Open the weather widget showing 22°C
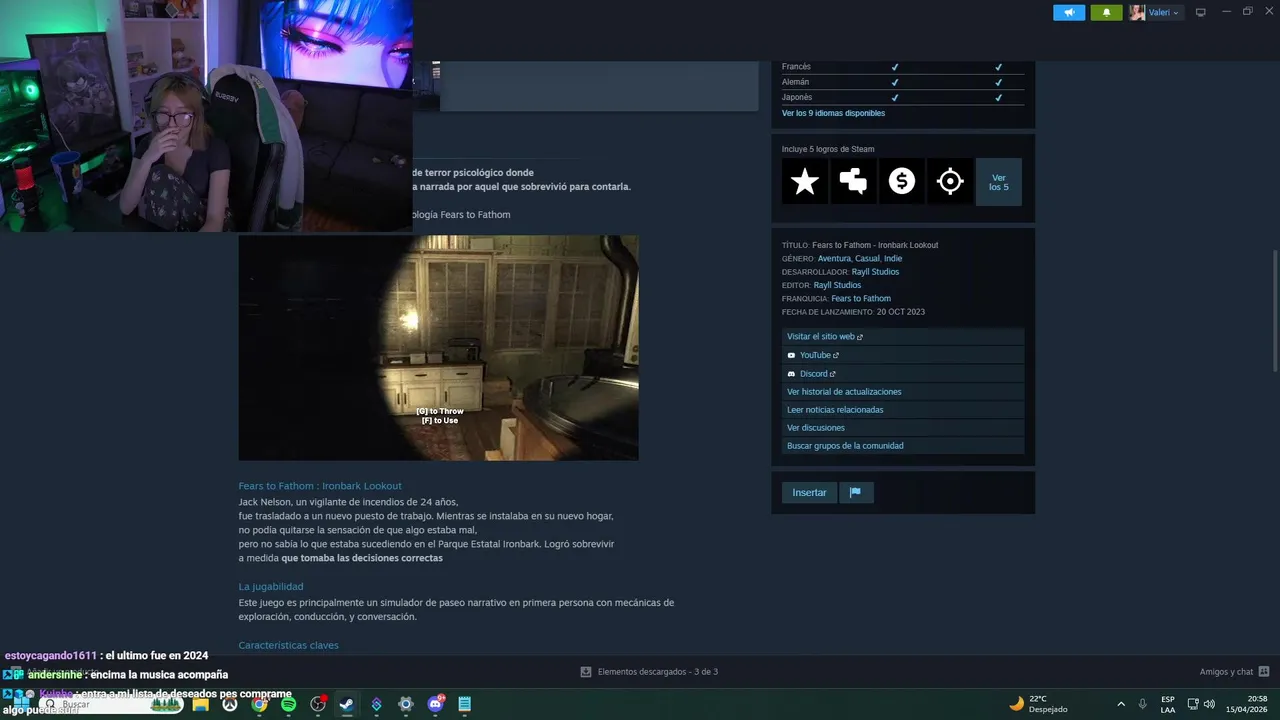Screen dimensions: 1280x720 pos(1038,704)
